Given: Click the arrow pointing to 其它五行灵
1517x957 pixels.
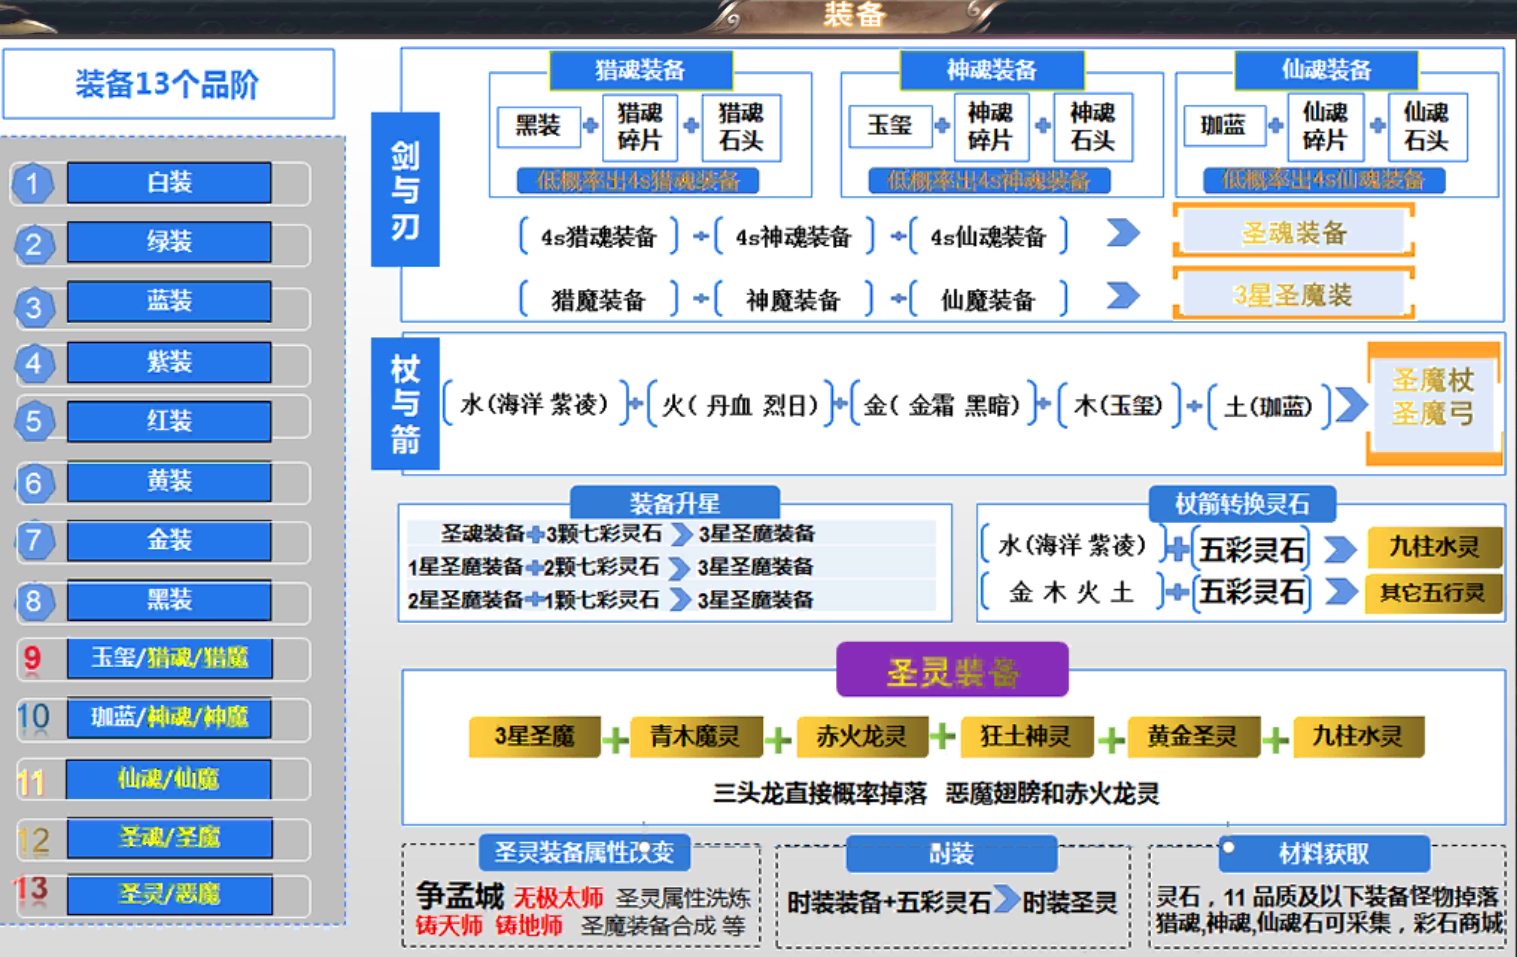Looking at the screenshot, I should [x=1340, y=591].
